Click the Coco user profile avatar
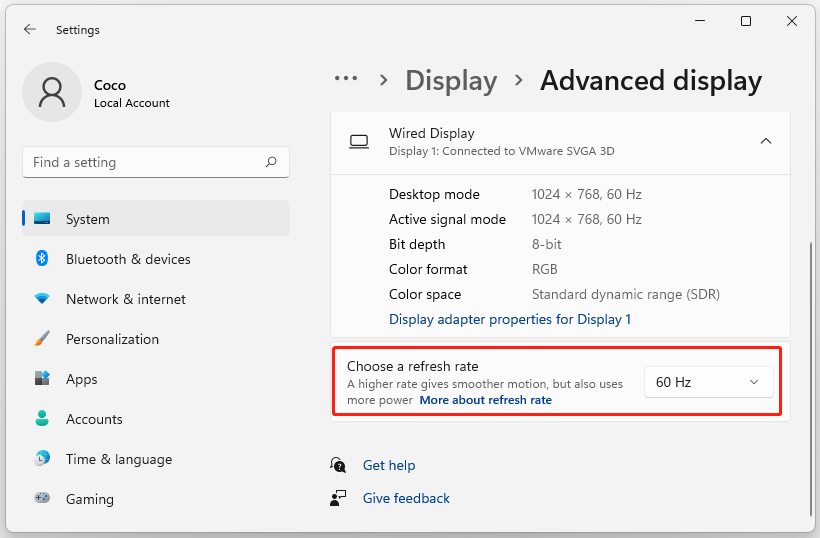Image resolution: width=820 pixels, height=538 pixels. click(52, 92)
